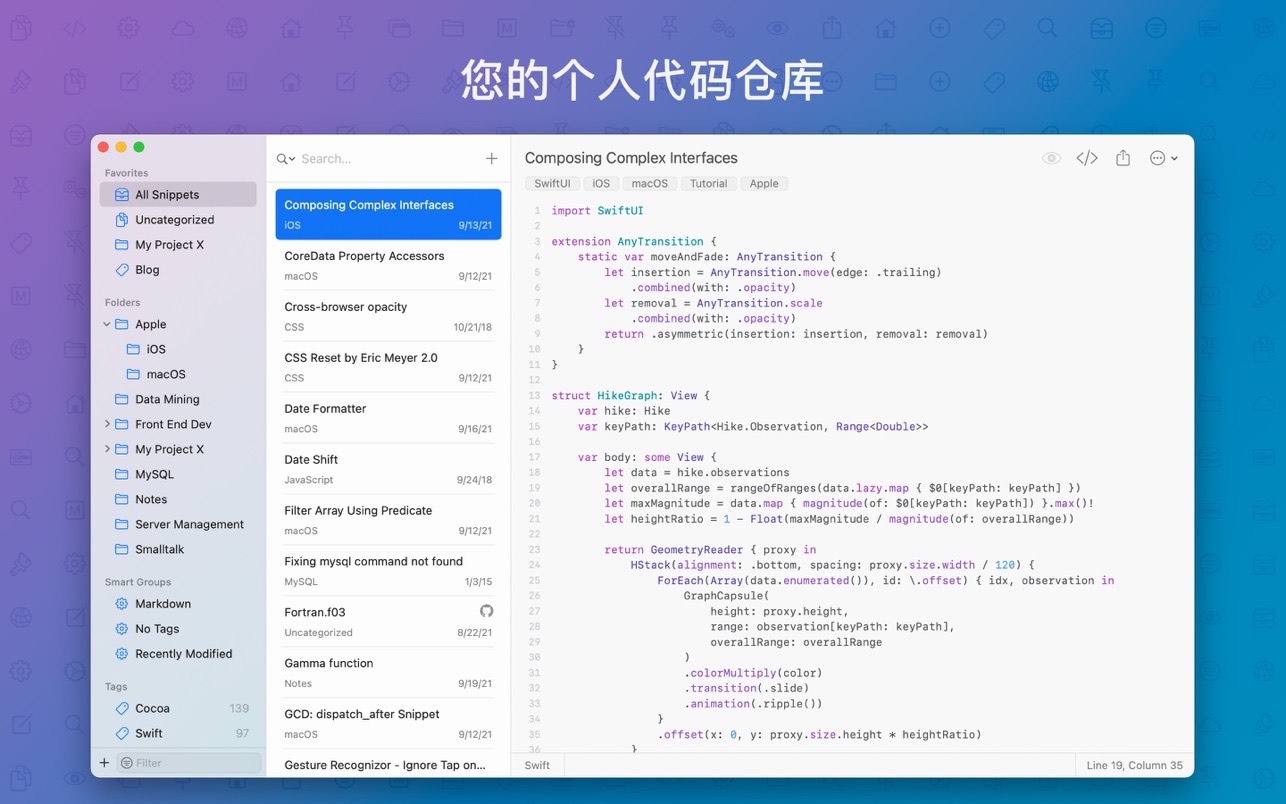
Task: Select the Composing Complex Interfaces snippet in the list
Action: 388,214
